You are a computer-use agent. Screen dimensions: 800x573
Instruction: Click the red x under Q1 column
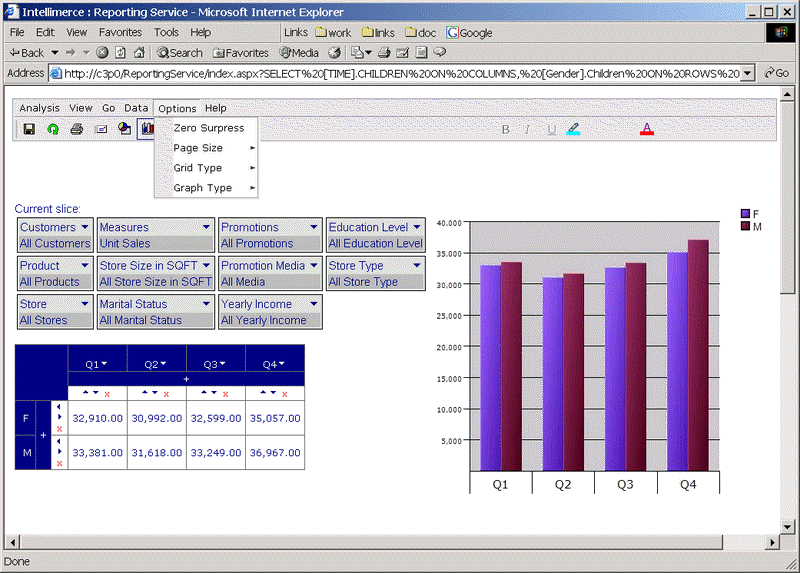(x=107, y=394)
